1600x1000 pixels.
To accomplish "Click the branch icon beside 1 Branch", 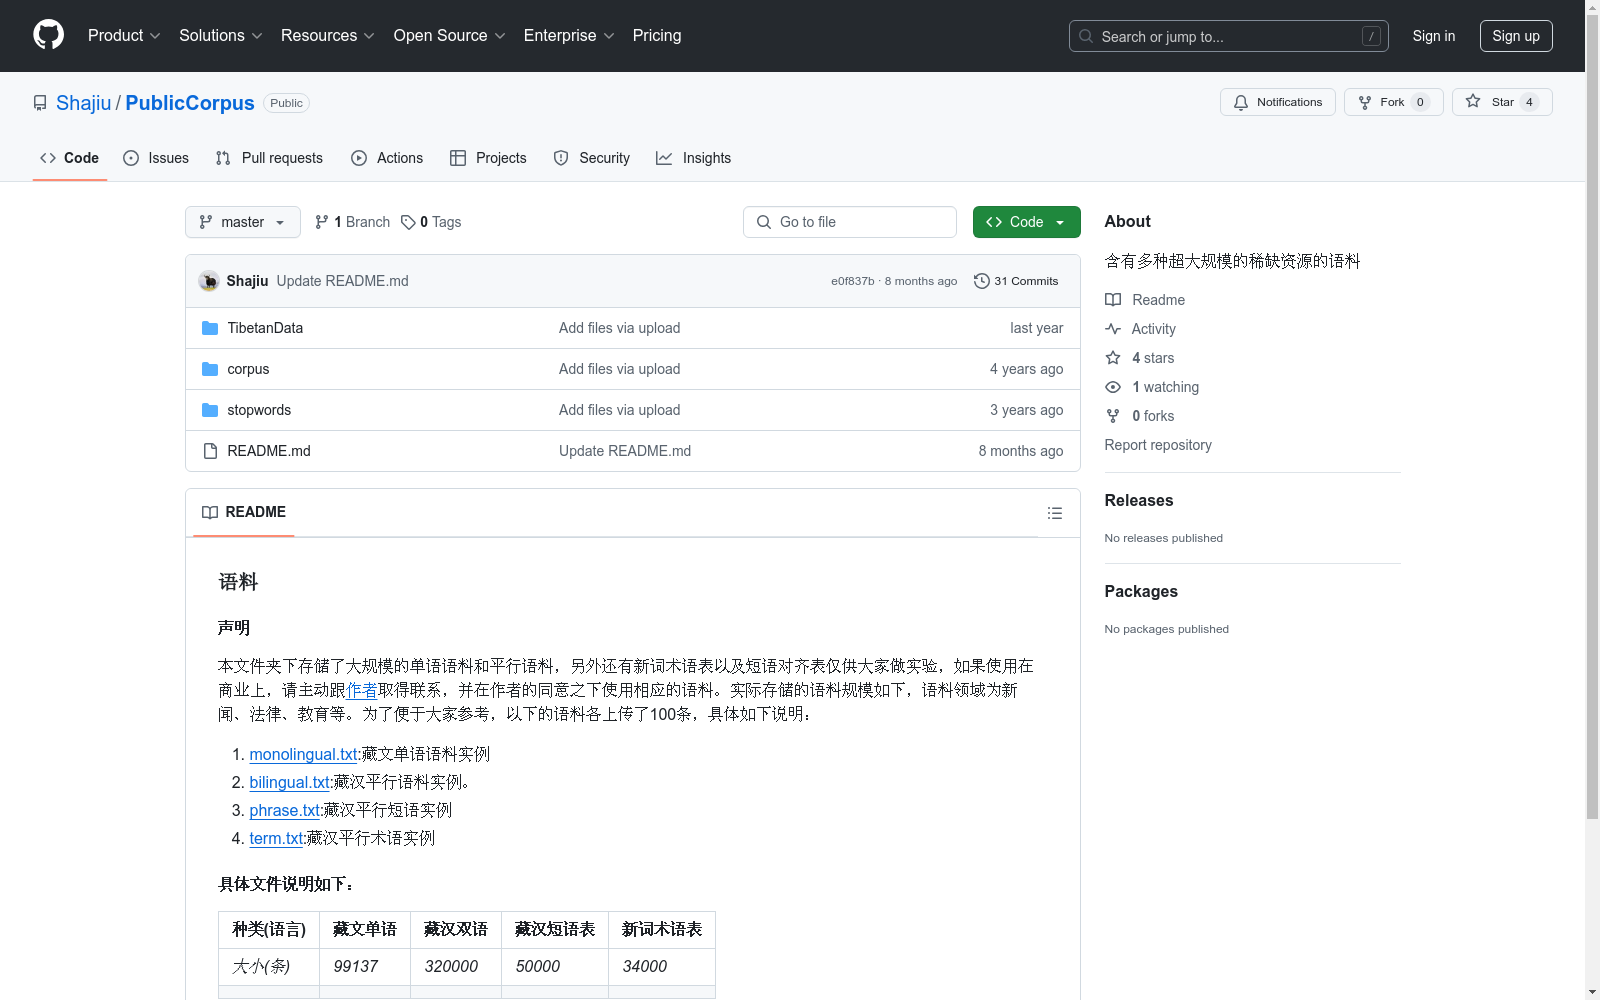I will click(x=322, y=222).
